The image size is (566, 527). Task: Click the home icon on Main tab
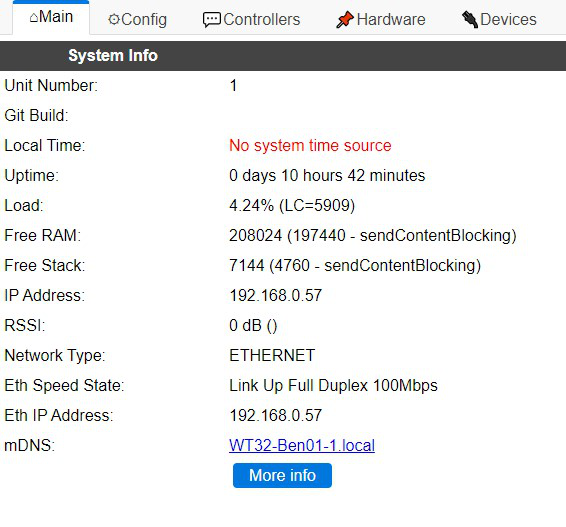point(34,17)
